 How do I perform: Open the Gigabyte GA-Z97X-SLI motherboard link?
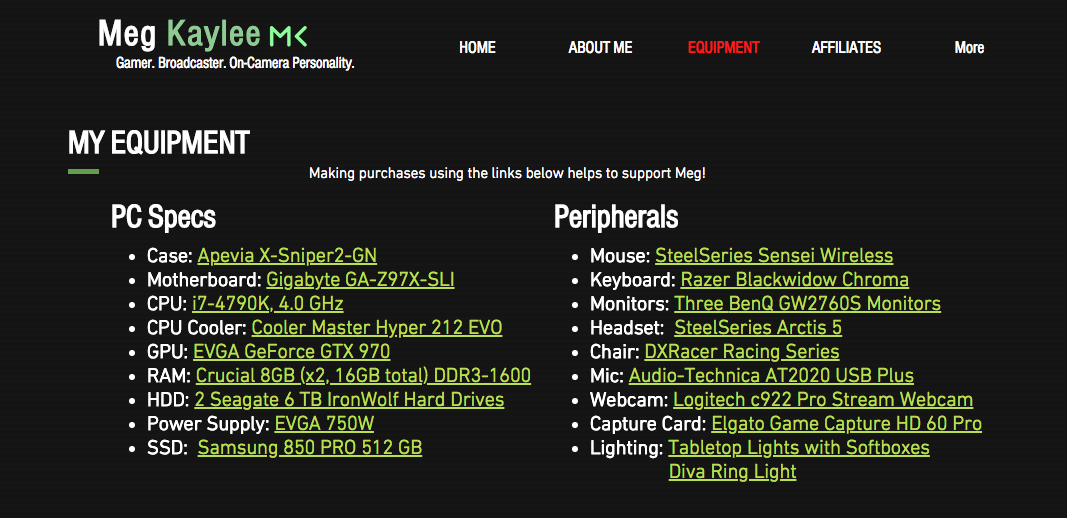pos(360,280)
